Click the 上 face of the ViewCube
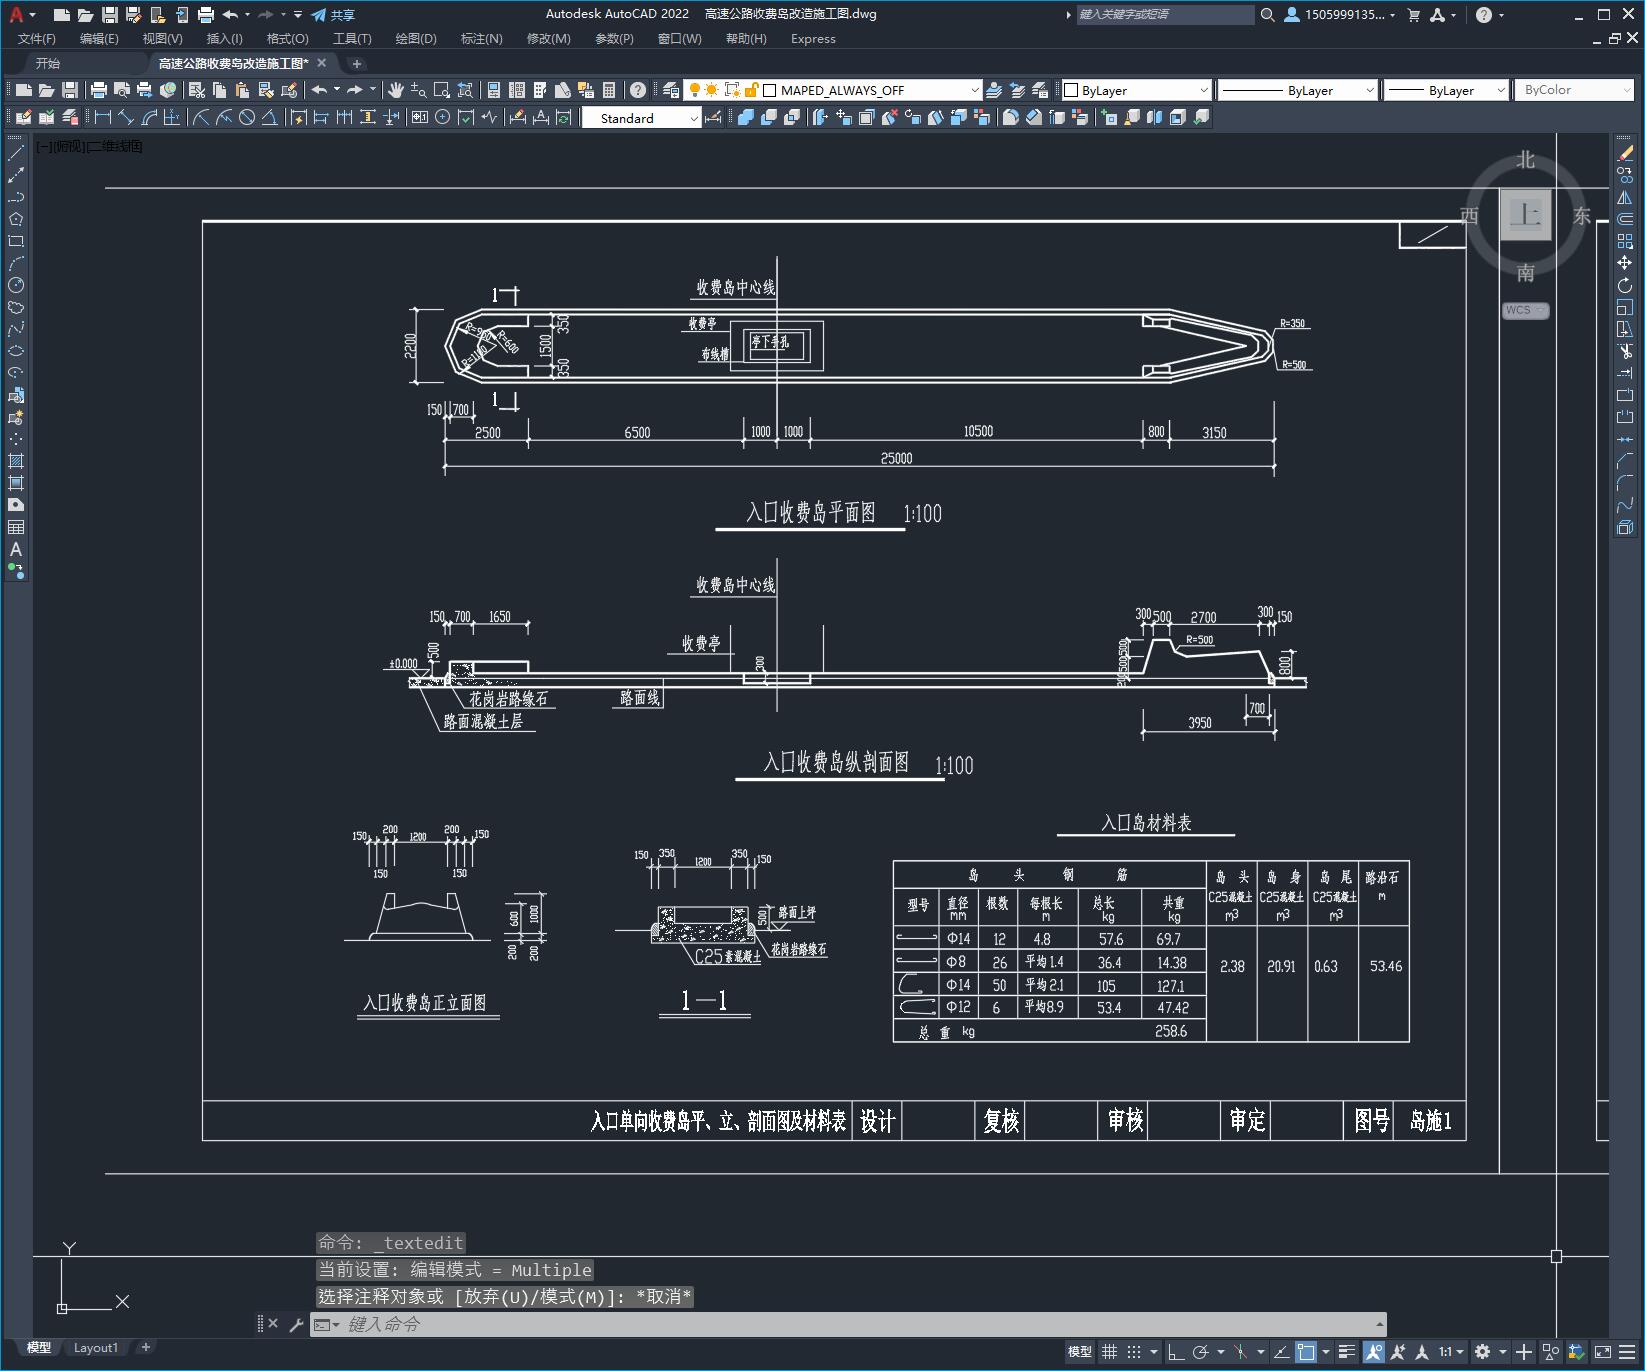This screenshot has width=1645, height=1371. [x=1526, y=214]
